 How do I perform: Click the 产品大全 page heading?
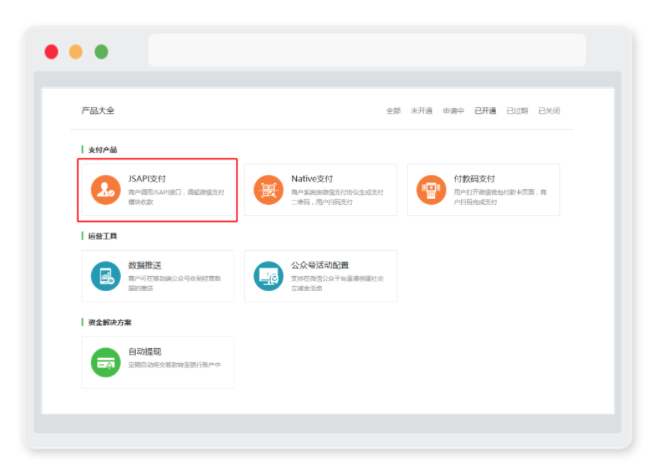tap(98, 110)
